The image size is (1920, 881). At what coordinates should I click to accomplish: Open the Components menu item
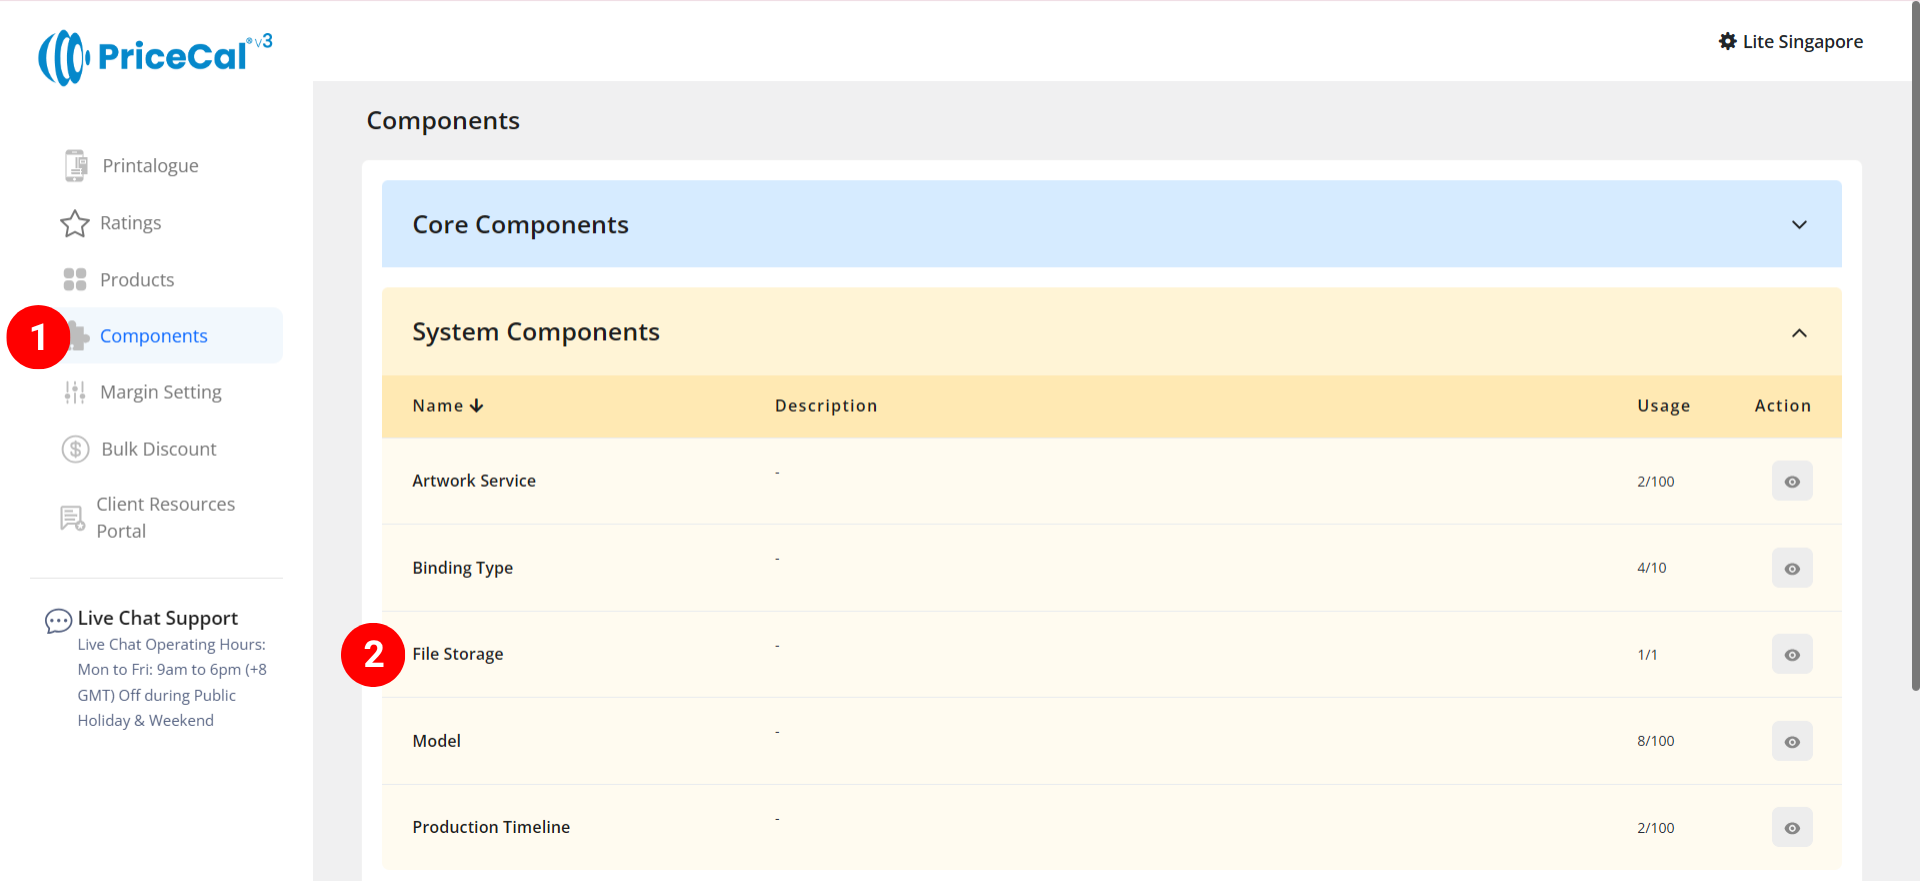point(154,336)
